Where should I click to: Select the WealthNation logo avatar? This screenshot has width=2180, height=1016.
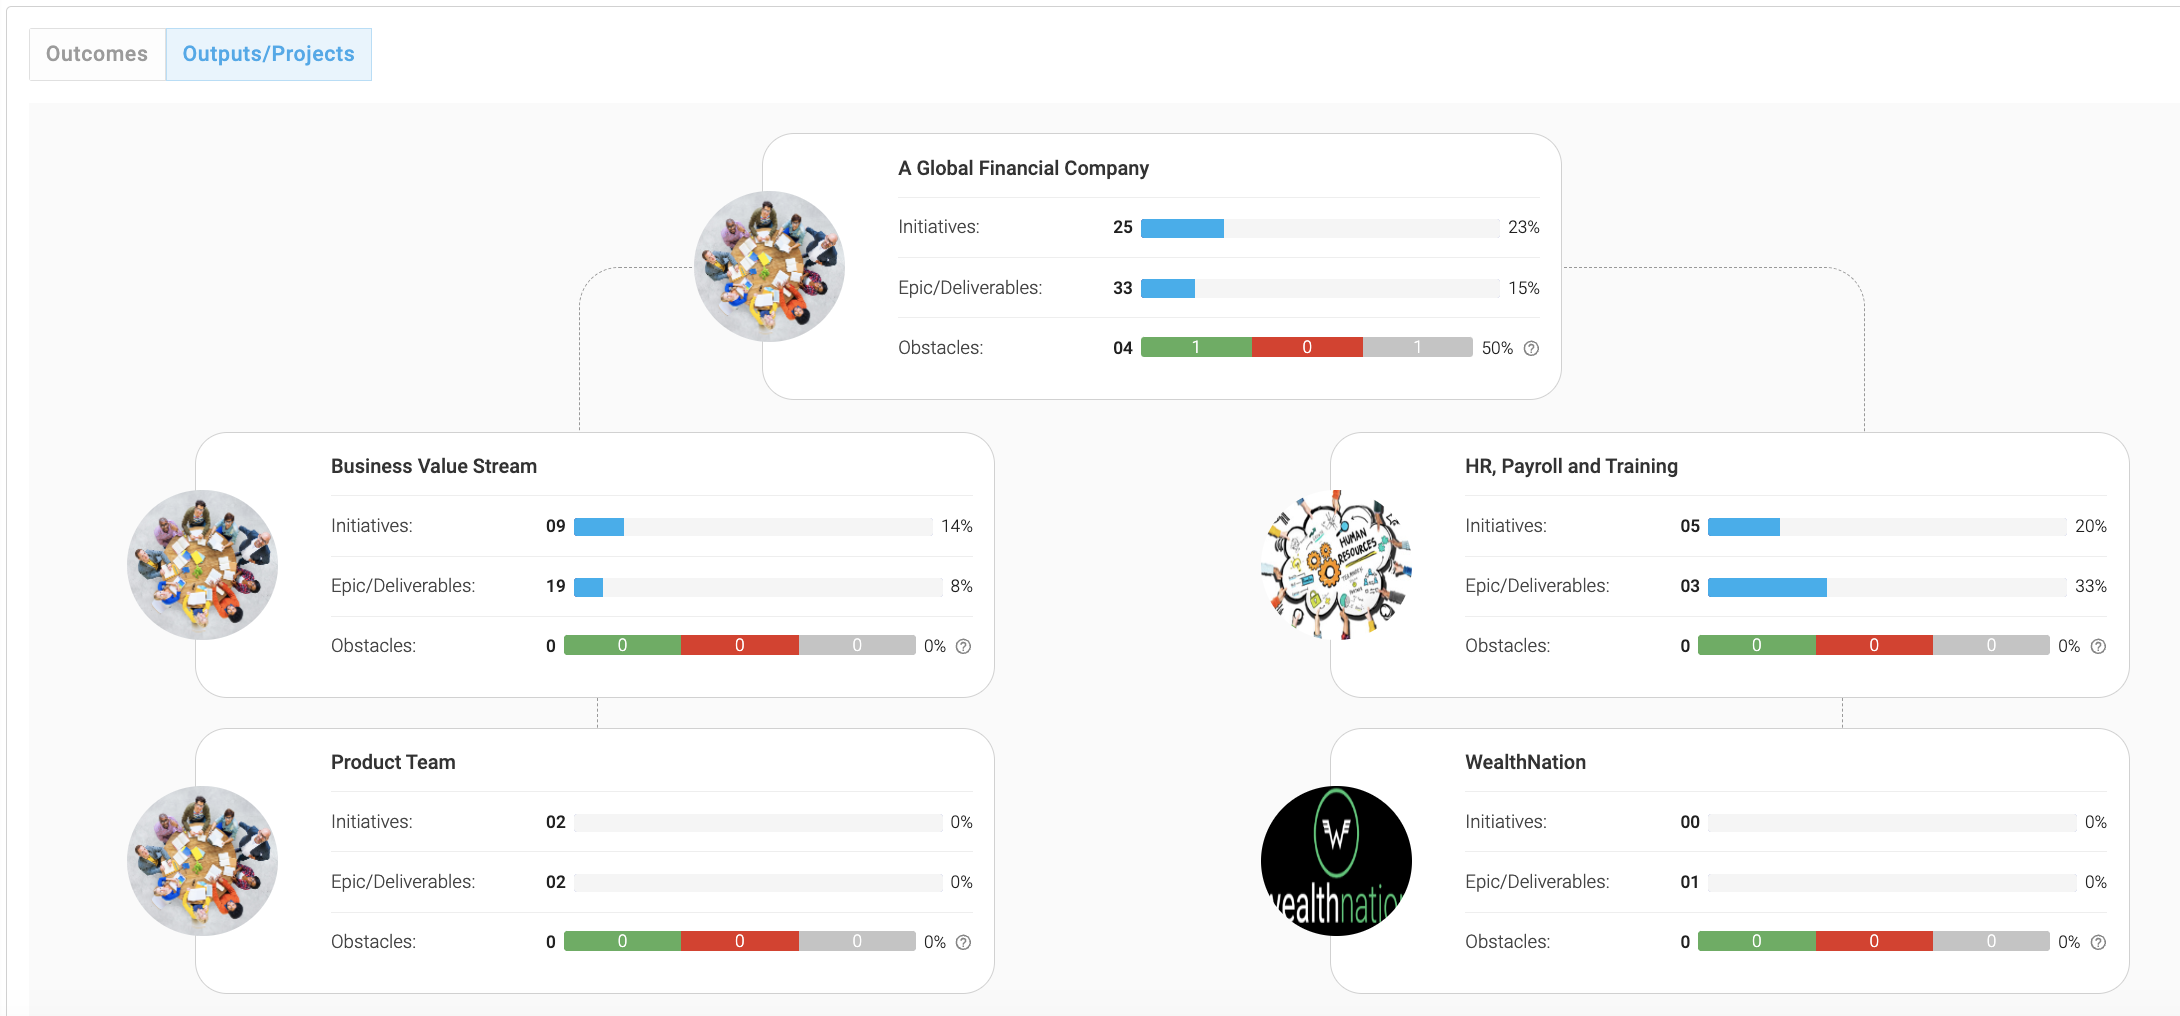(x=1336, y=861)
